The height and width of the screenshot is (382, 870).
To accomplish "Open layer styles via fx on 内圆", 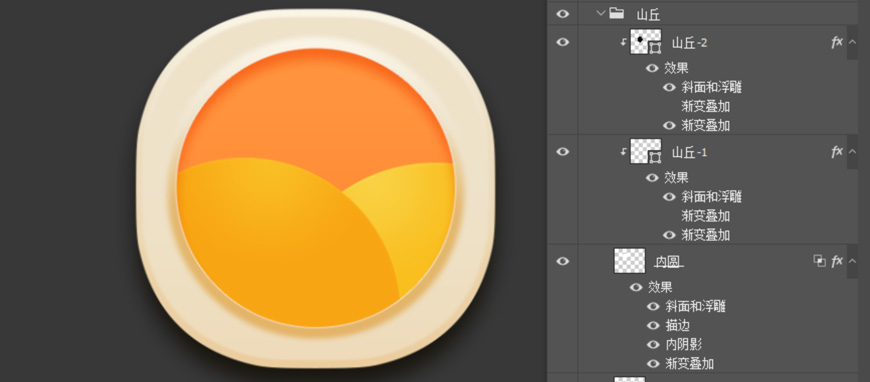I will pos(837,261).
